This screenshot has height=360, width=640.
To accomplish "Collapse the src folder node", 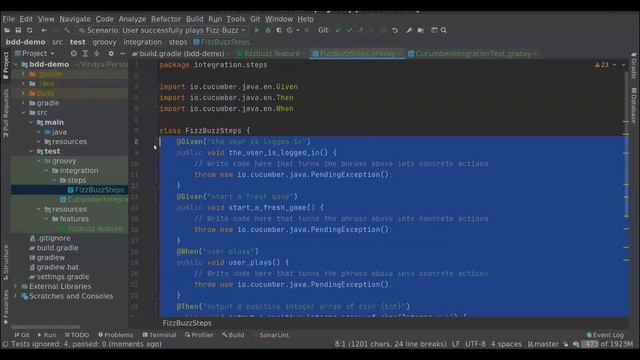I will (23, 113).
